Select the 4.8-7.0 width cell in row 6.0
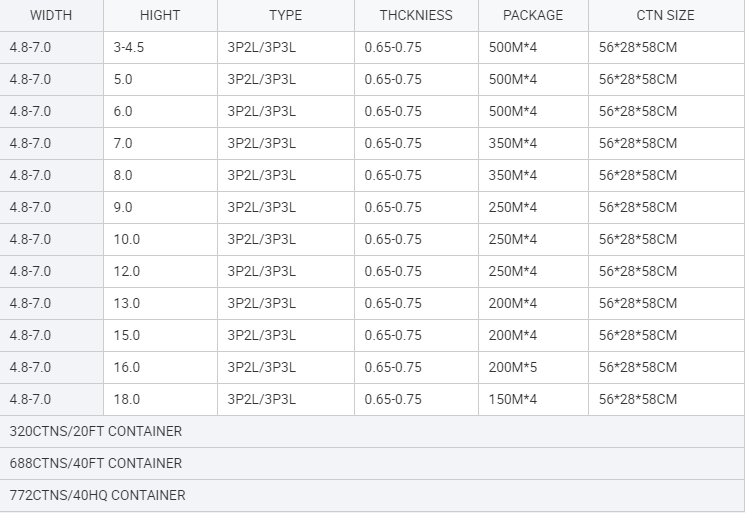 click(x=51, y=111)
